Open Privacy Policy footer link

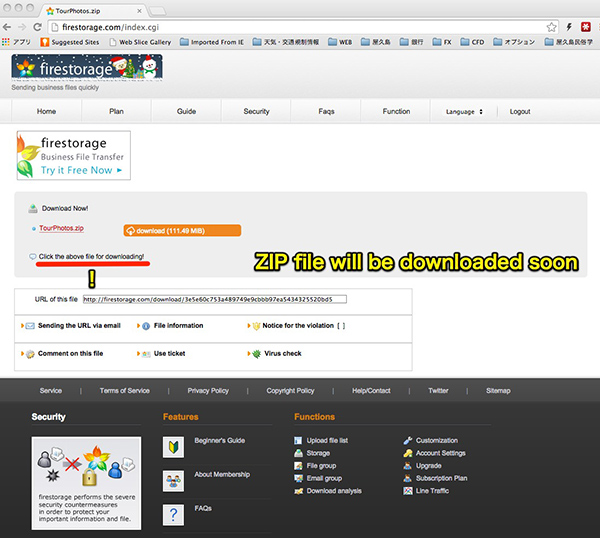click(x=208, y=391)
